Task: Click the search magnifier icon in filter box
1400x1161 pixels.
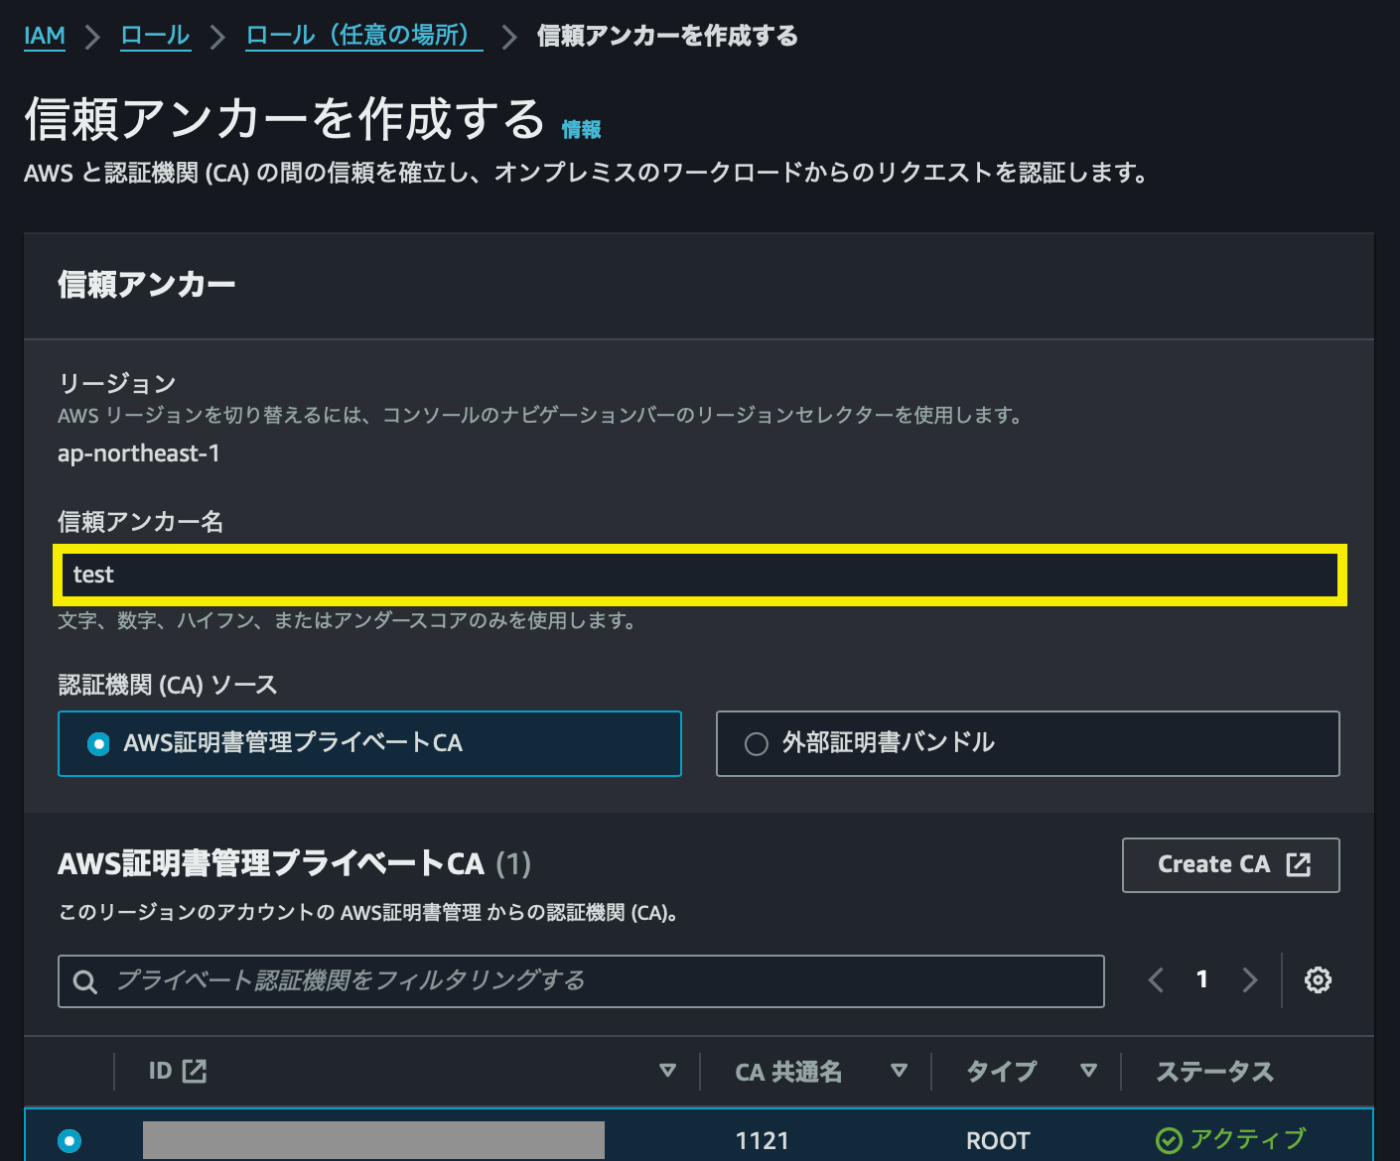Action: [x=86, y=982]
